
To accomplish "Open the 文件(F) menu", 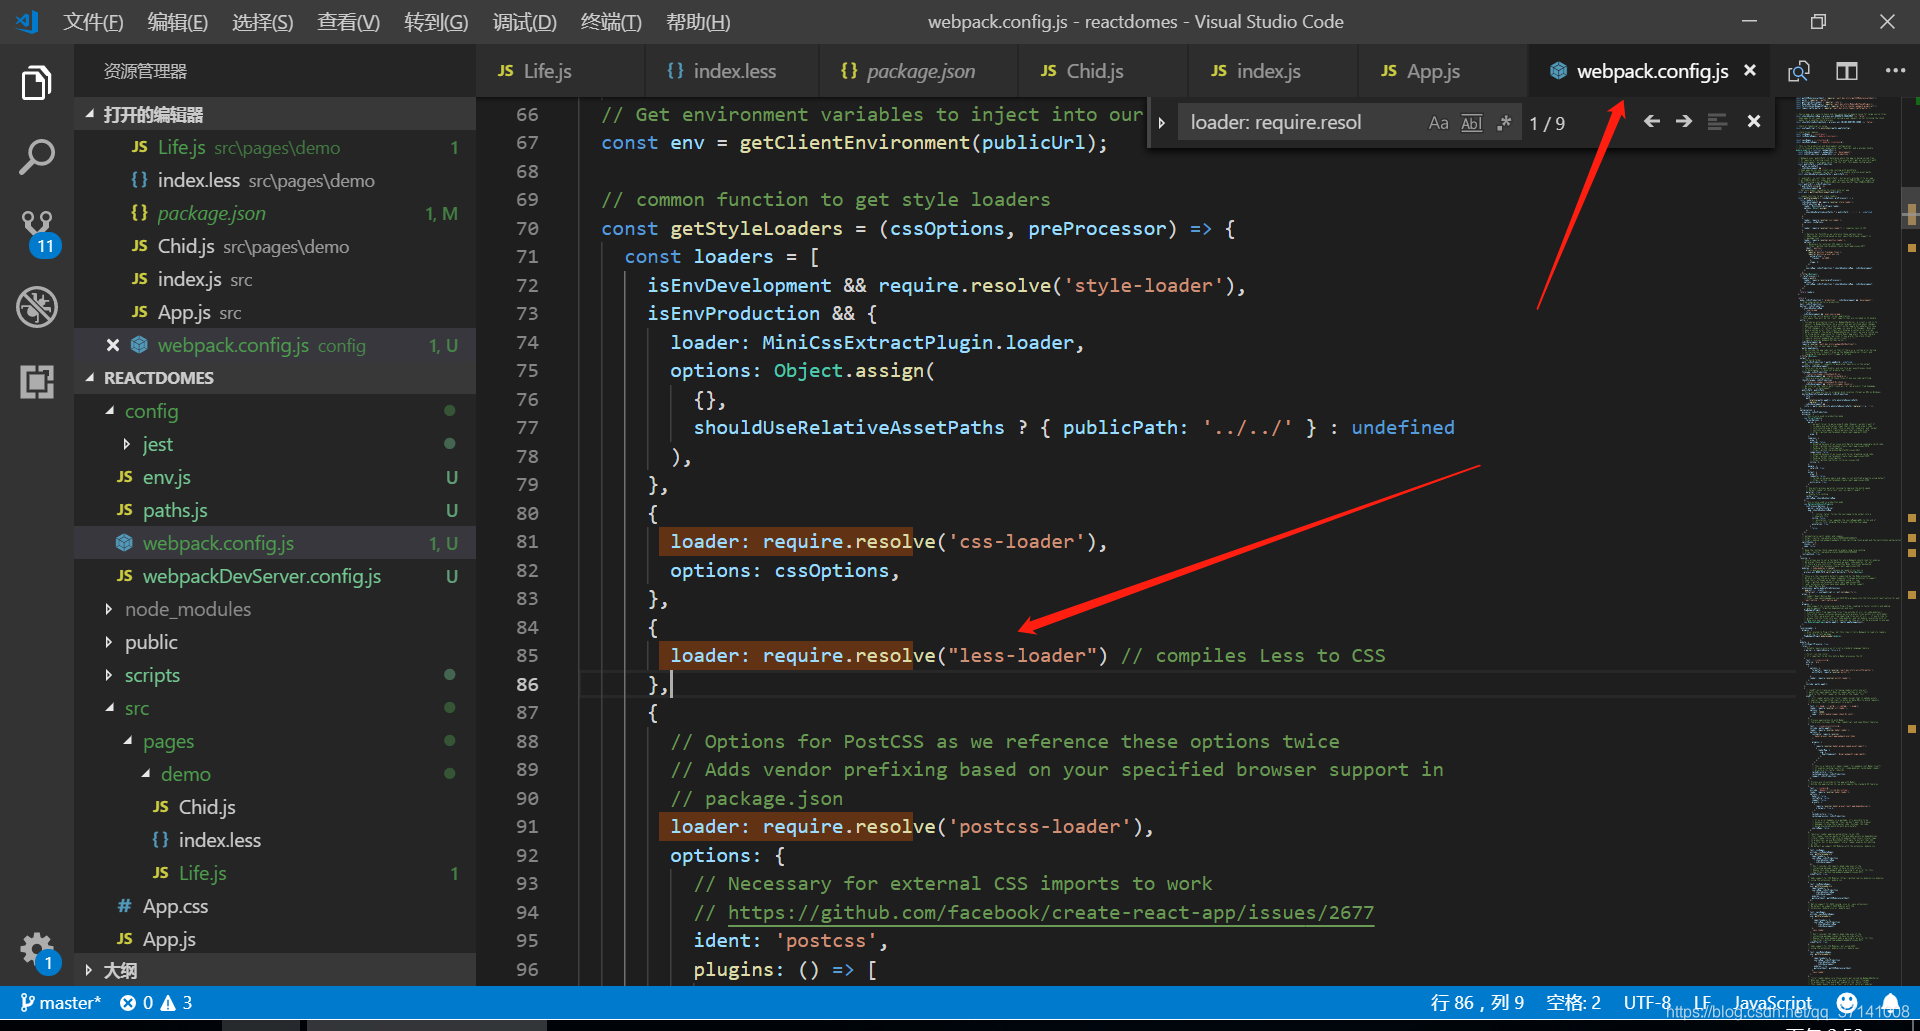I will pyautogui.click(x=93, y=22).
